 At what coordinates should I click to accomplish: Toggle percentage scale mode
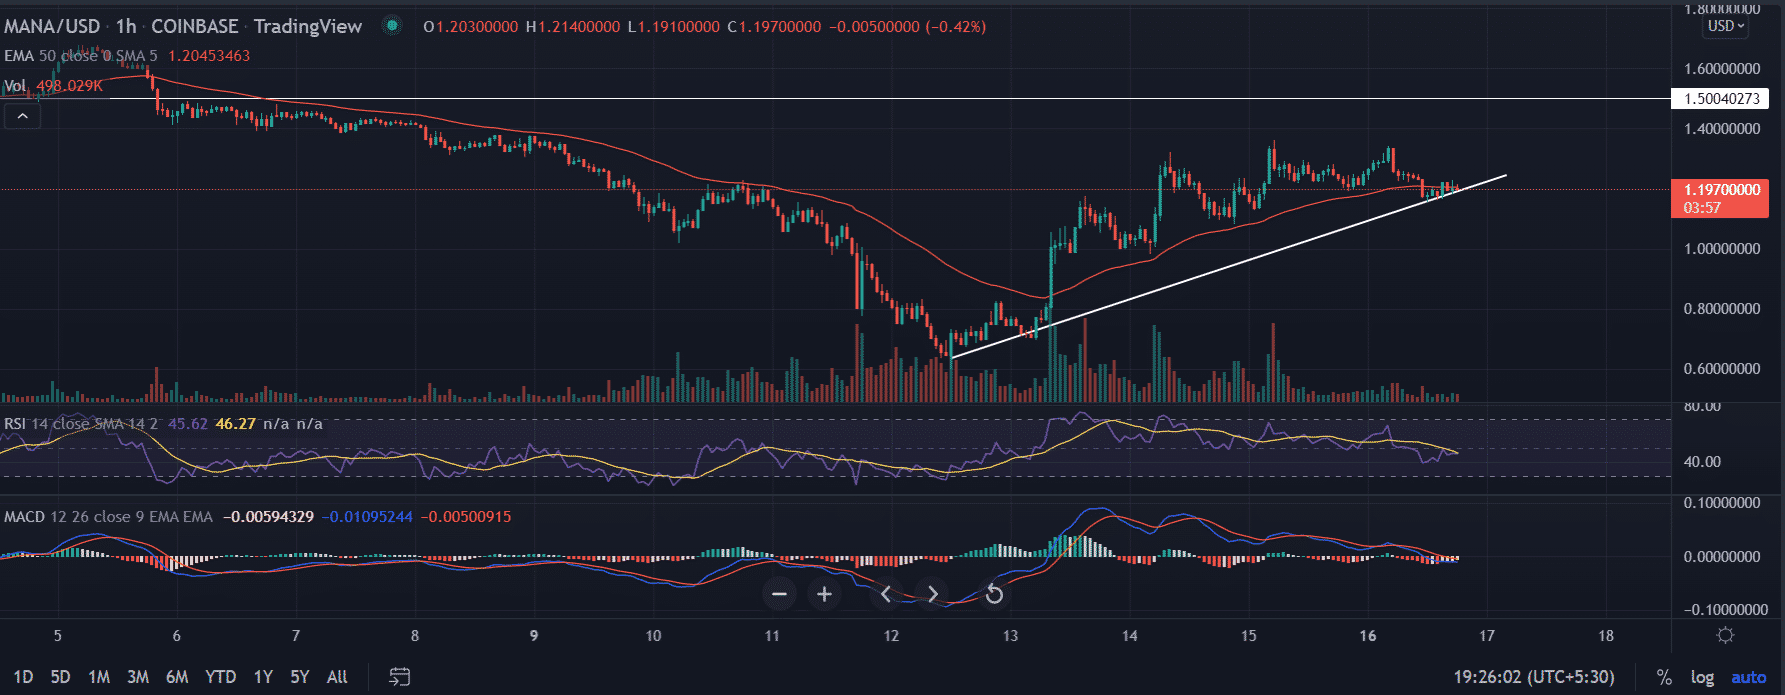pos(1664,677)
